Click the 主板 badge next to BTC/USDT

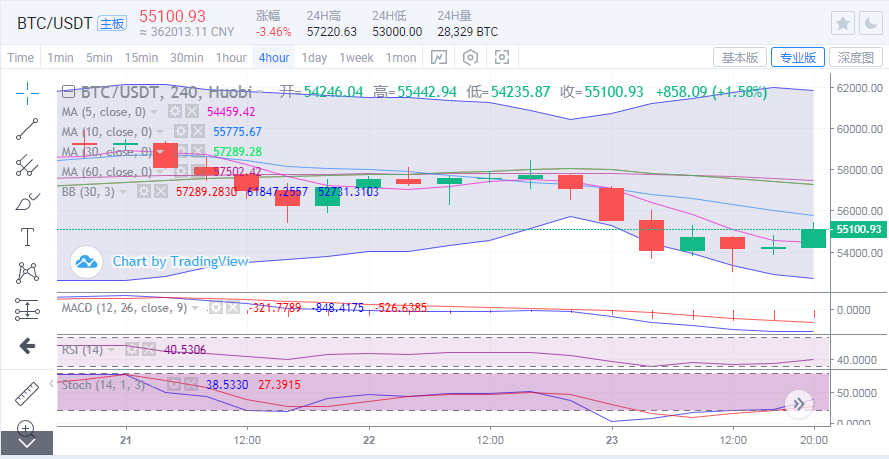coord(113,23)
